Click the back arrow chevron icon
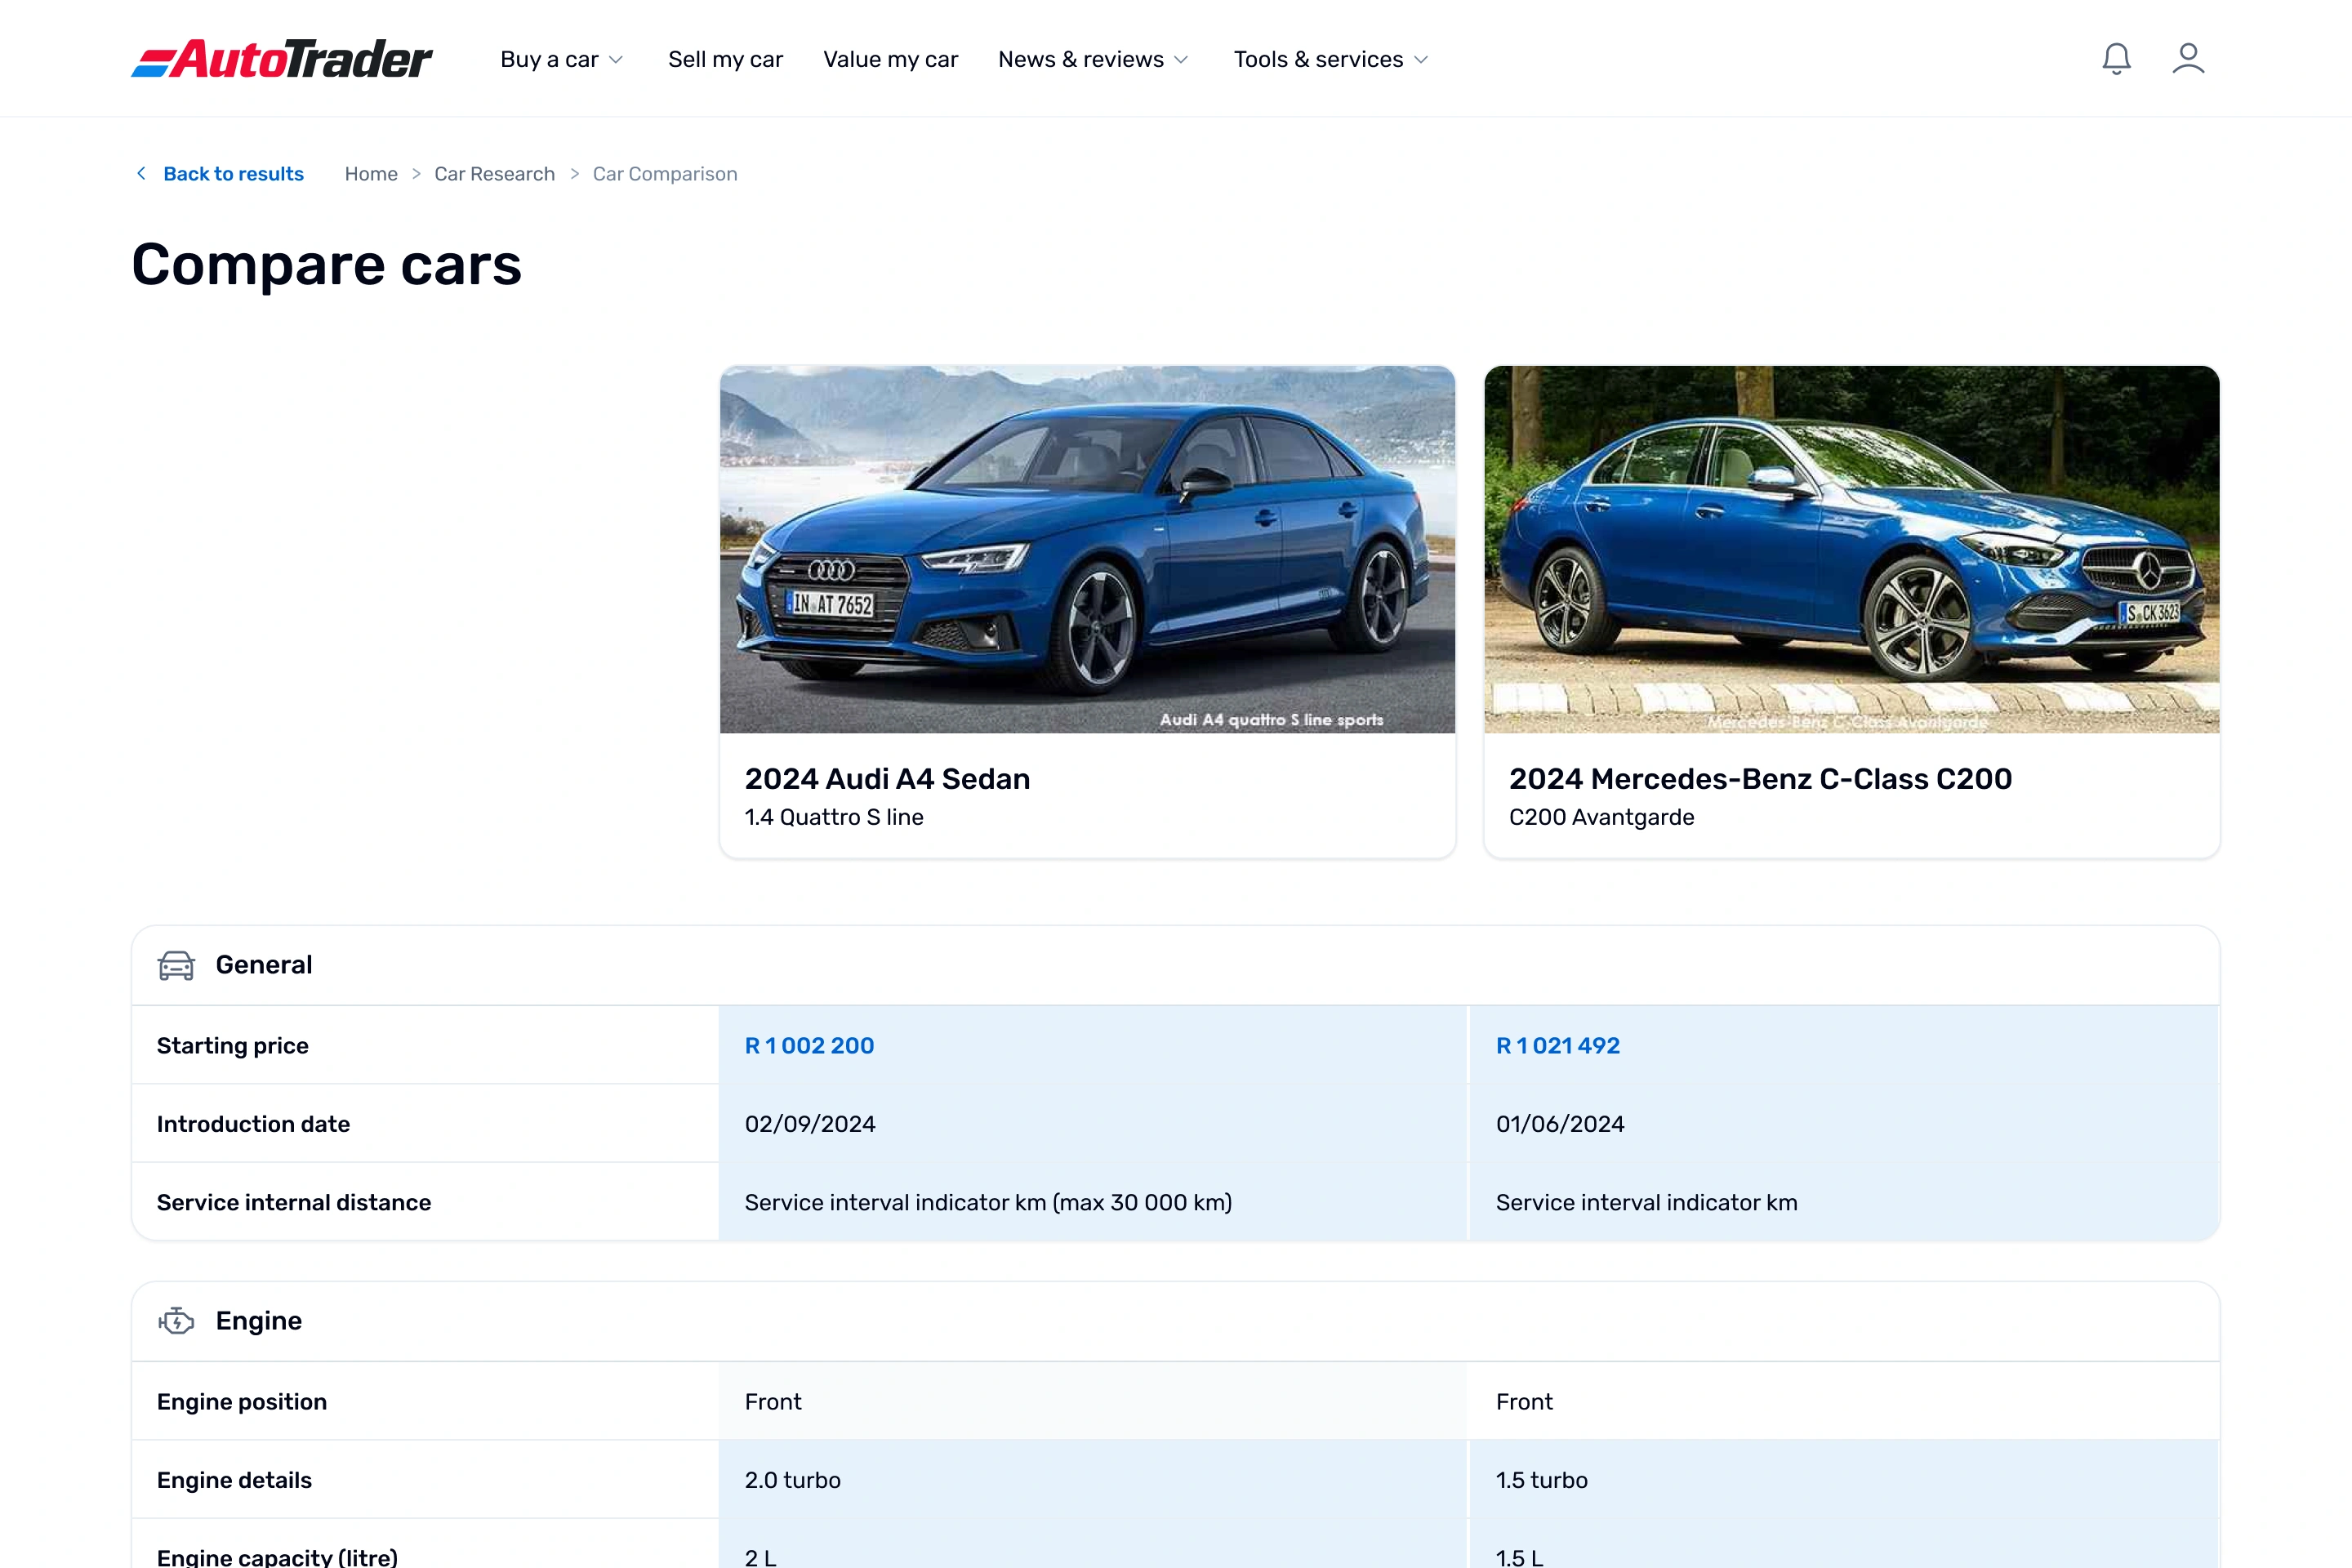The width and height of the screenshot is (2352, 1568). 141,174
